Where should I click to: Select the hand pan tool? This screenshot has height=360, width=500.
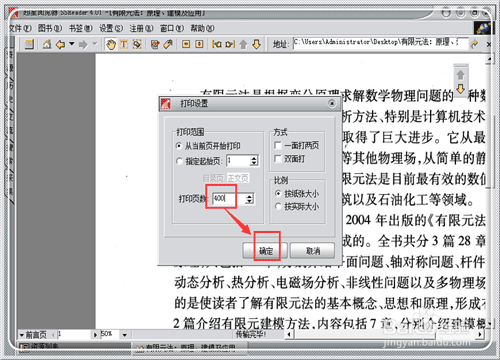pos(111,44)
